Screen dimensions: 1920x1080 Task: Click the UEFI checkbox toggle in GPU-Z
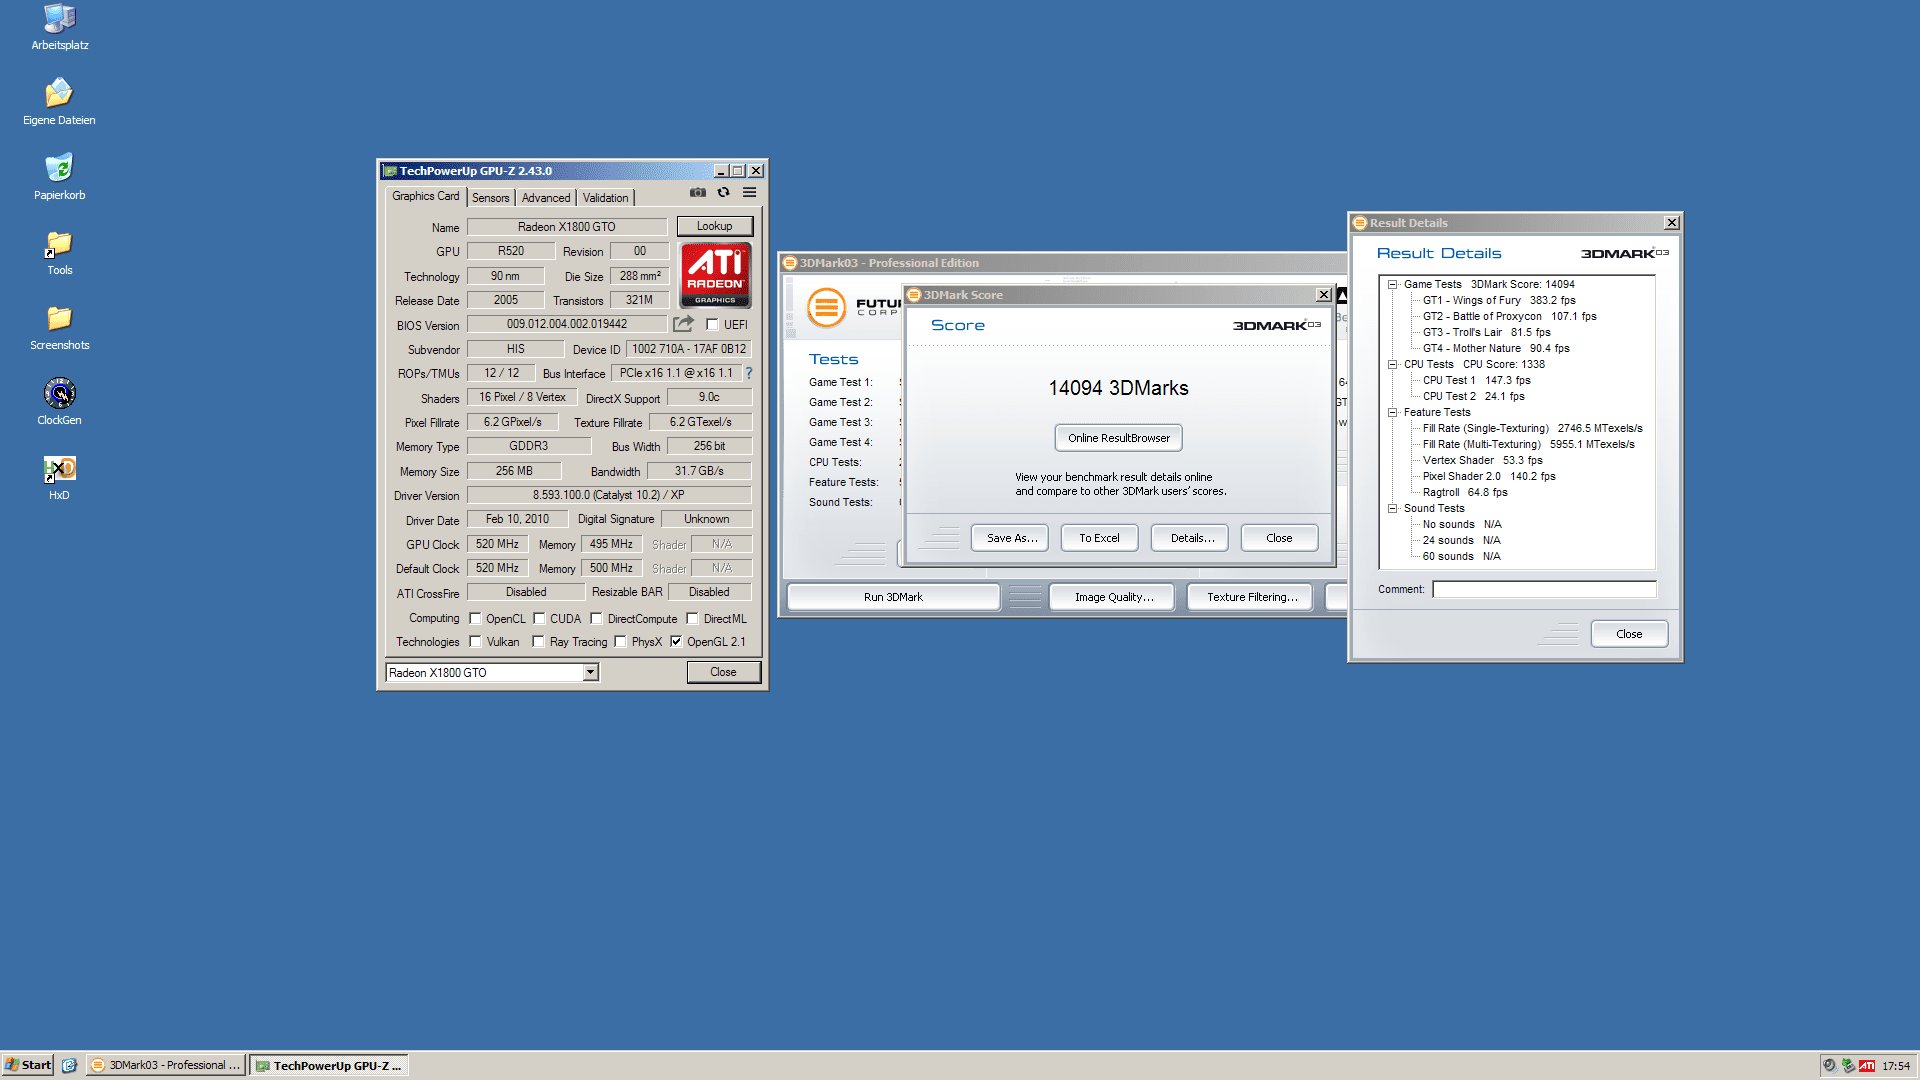pos(705,324)
